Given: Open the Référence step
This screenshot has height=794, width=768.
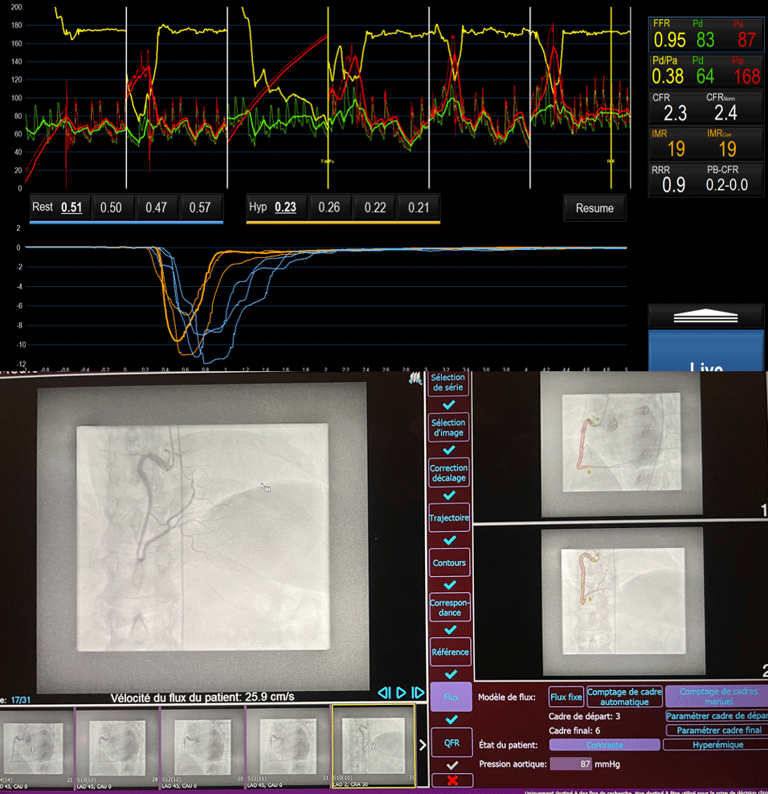Looking at the screenshot, I should 450,652.
